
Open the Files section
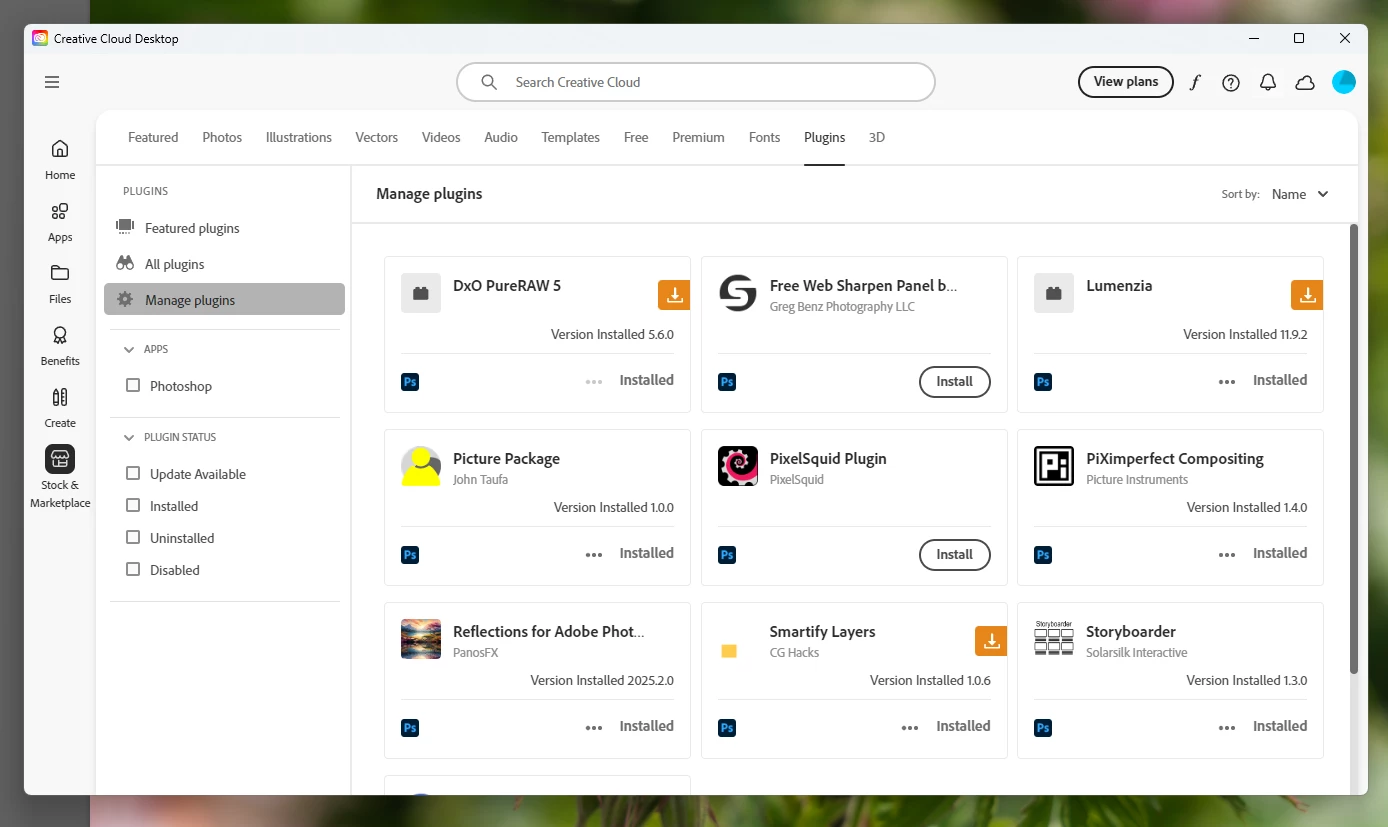pos(60,284)
